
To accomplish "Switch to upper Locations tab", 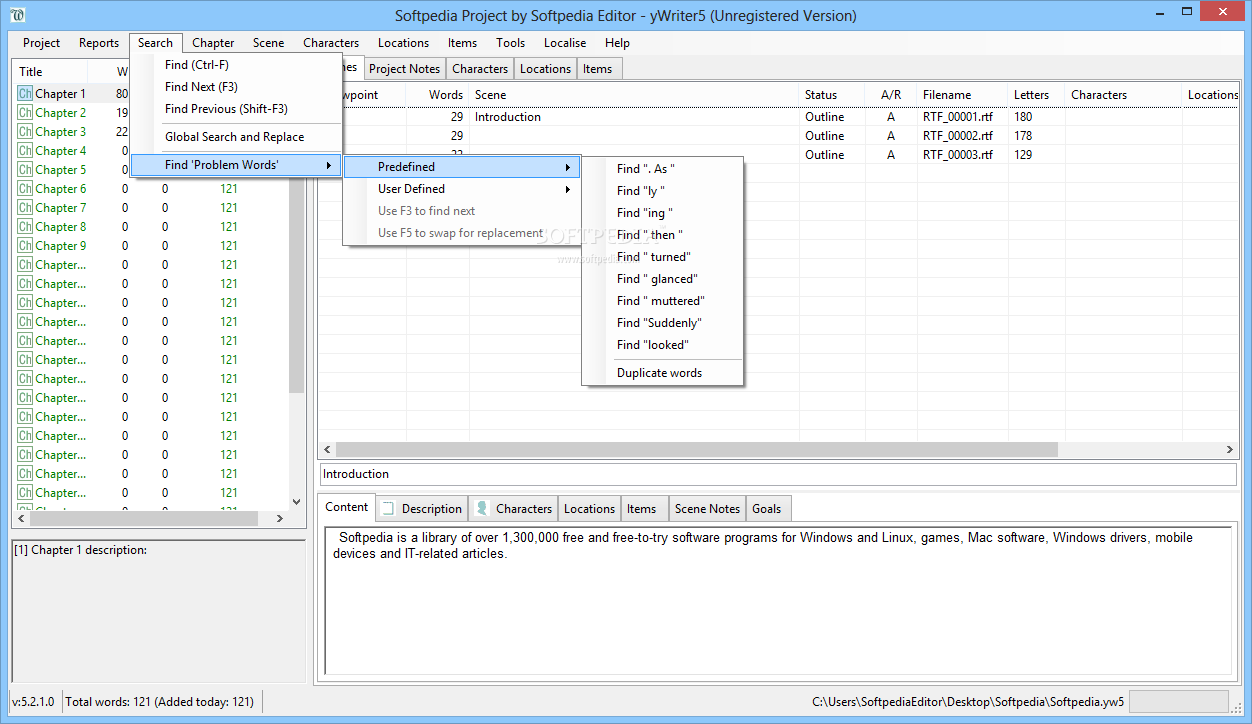I will (x=545, y=69).
